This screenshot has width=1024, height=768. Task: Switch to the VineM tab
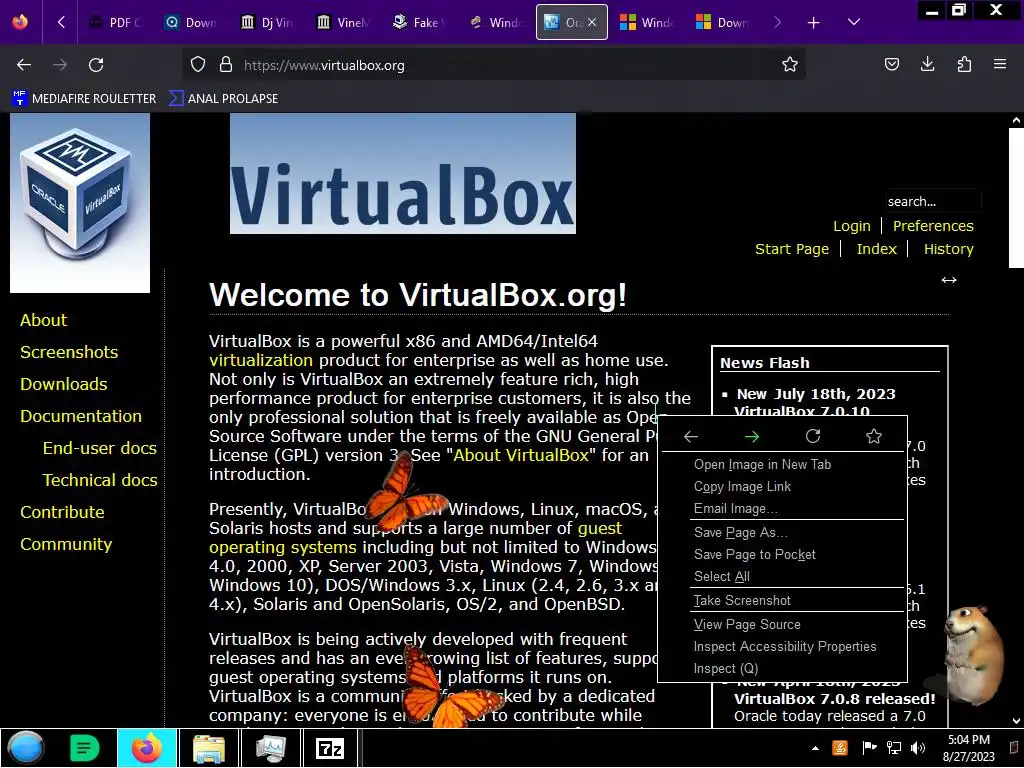point(343,23)
